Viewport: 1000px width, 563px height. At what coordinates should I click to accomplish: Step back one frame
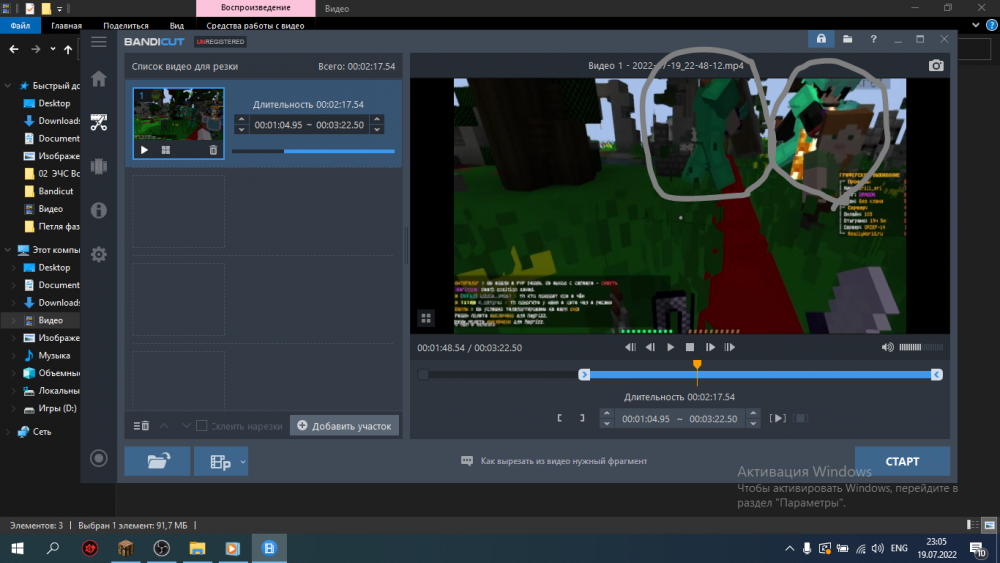point(650,347)
